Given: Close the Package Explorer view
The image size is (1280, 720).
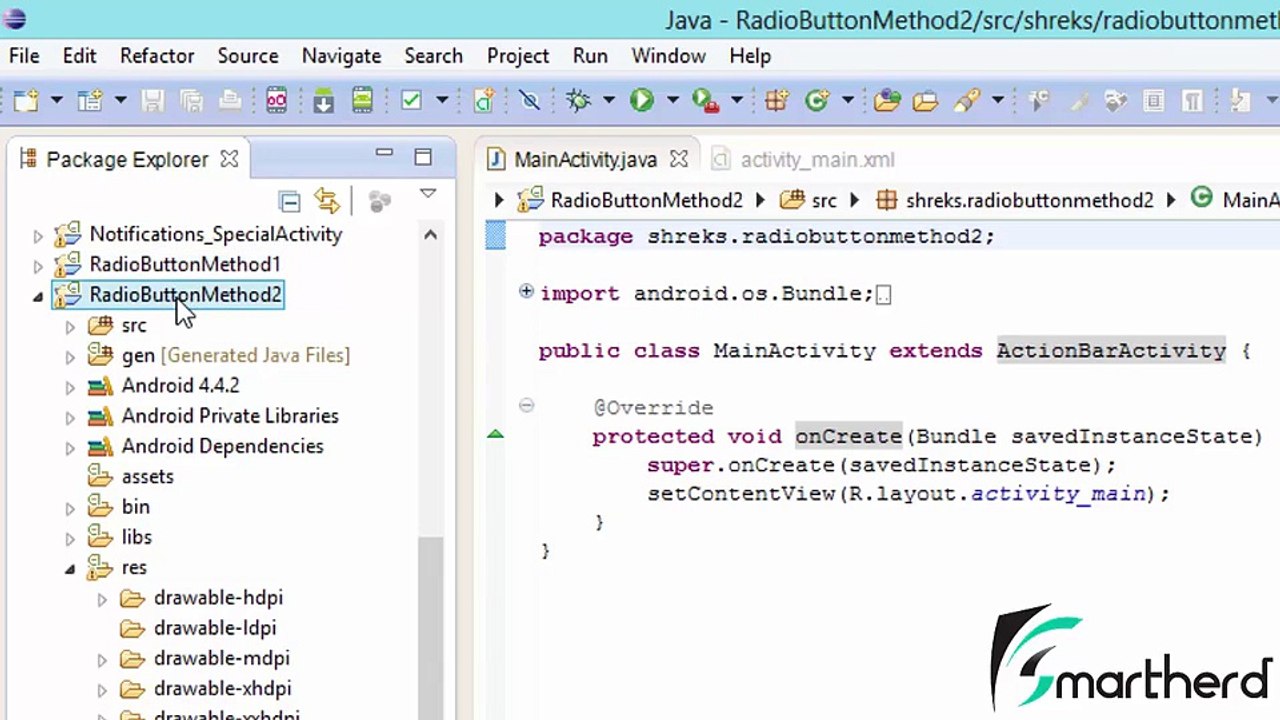Looking at the screenshot, I should click(x=229, y=159).
